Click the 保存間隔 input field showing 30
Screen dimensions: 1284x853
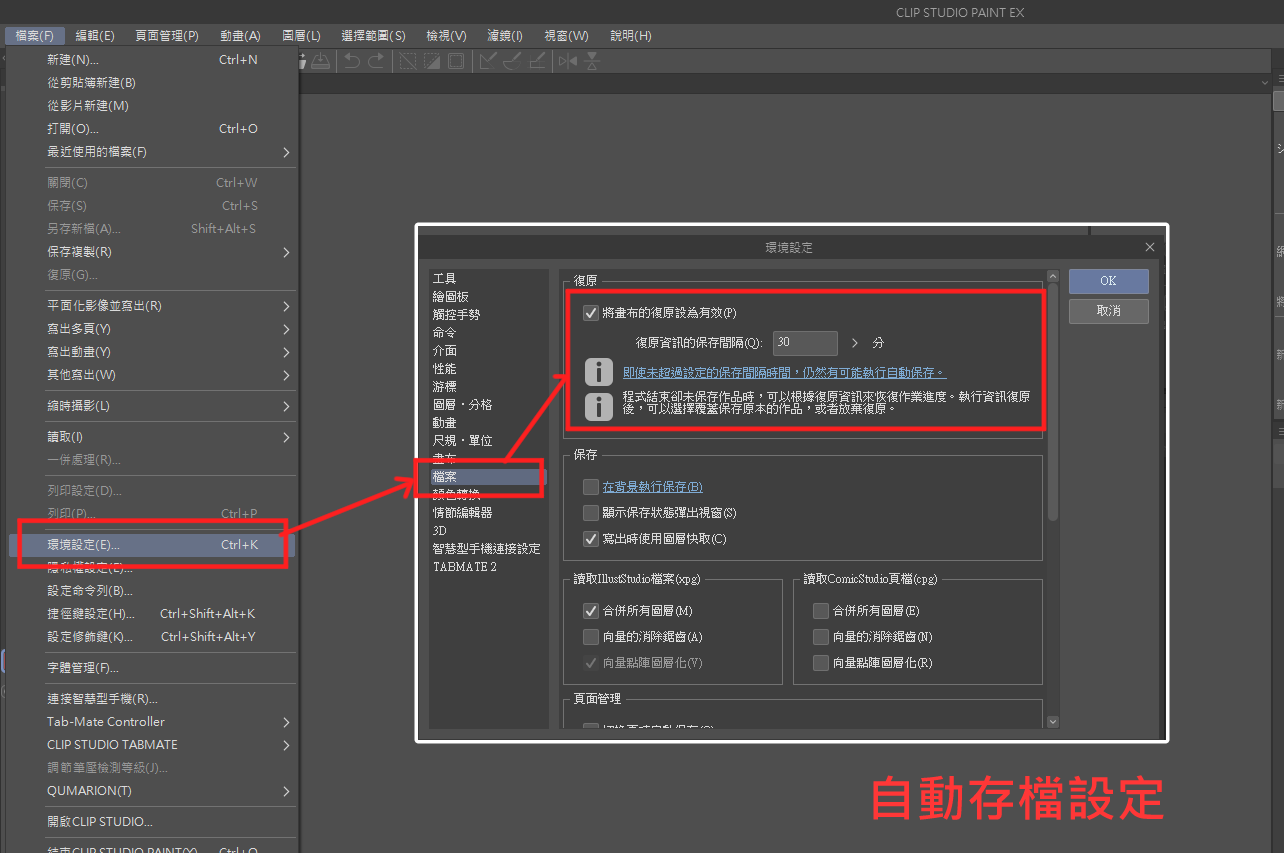804,343
